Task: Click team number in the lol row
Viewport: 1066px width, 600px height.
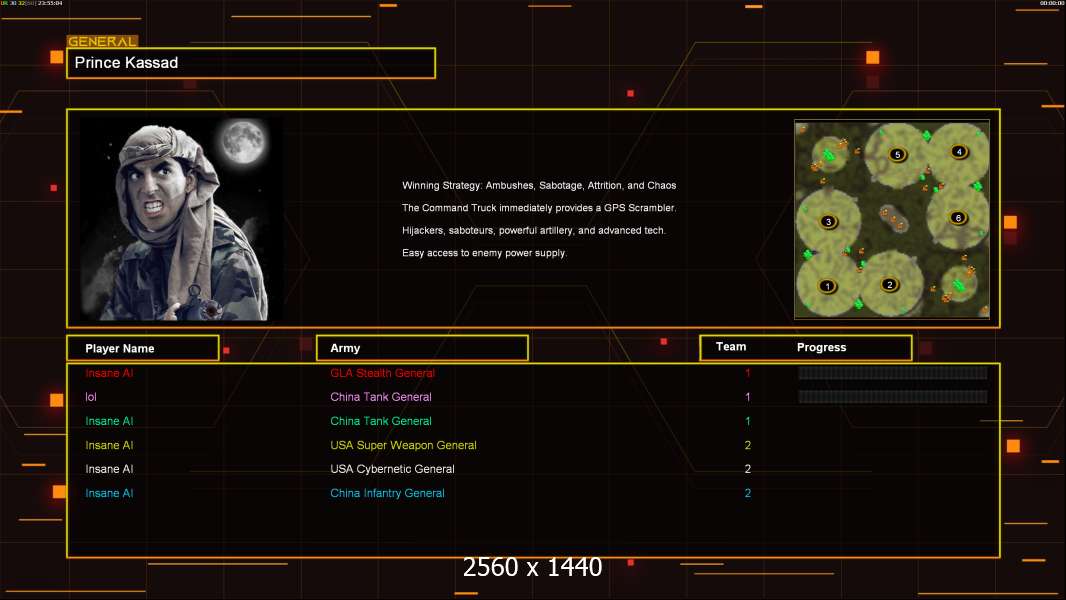Action: click(x=748, y=397)
